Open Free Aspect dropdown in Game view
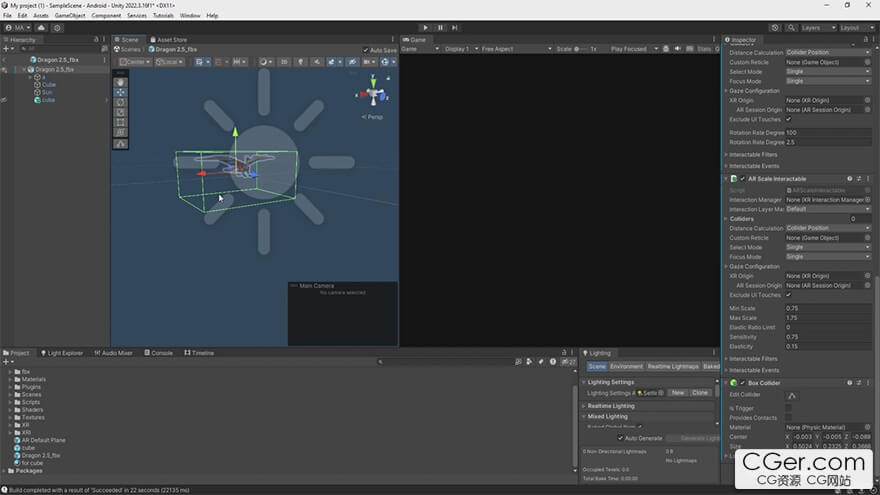880x495 pixels. tap(516, 49)
